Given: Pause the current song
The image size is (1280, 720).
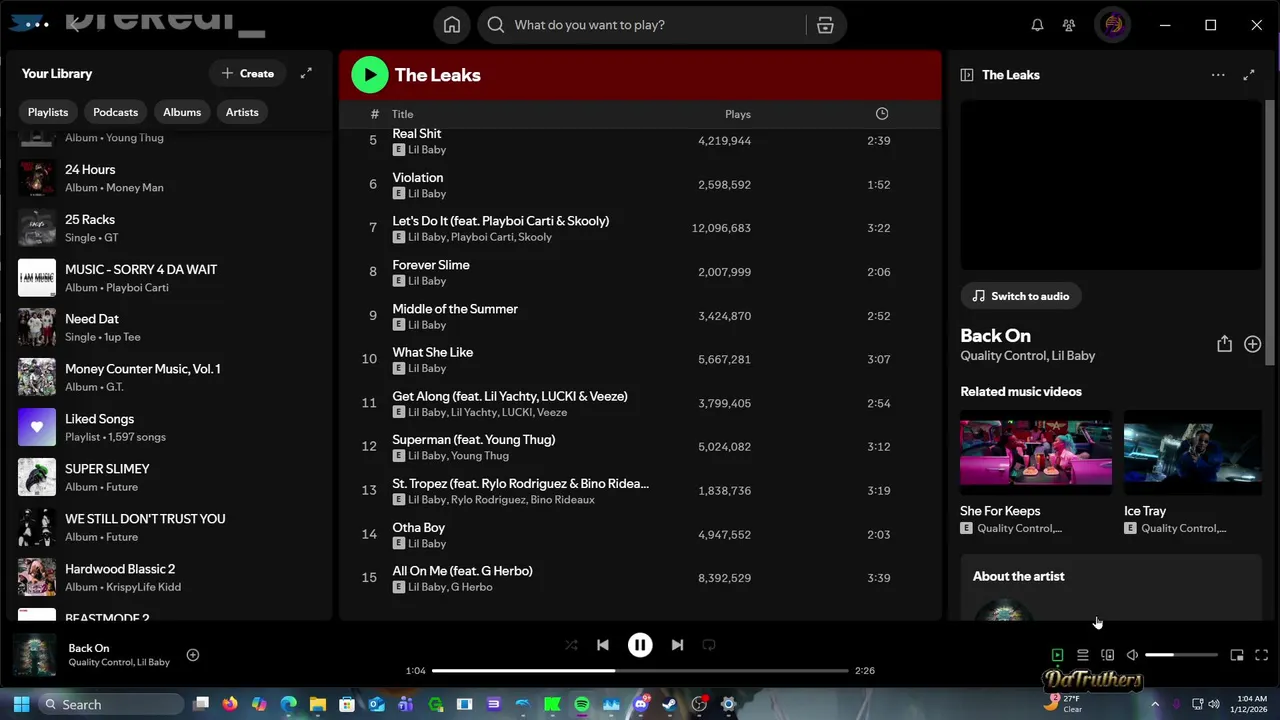Looking at the screenshot, I should (640, 645).
